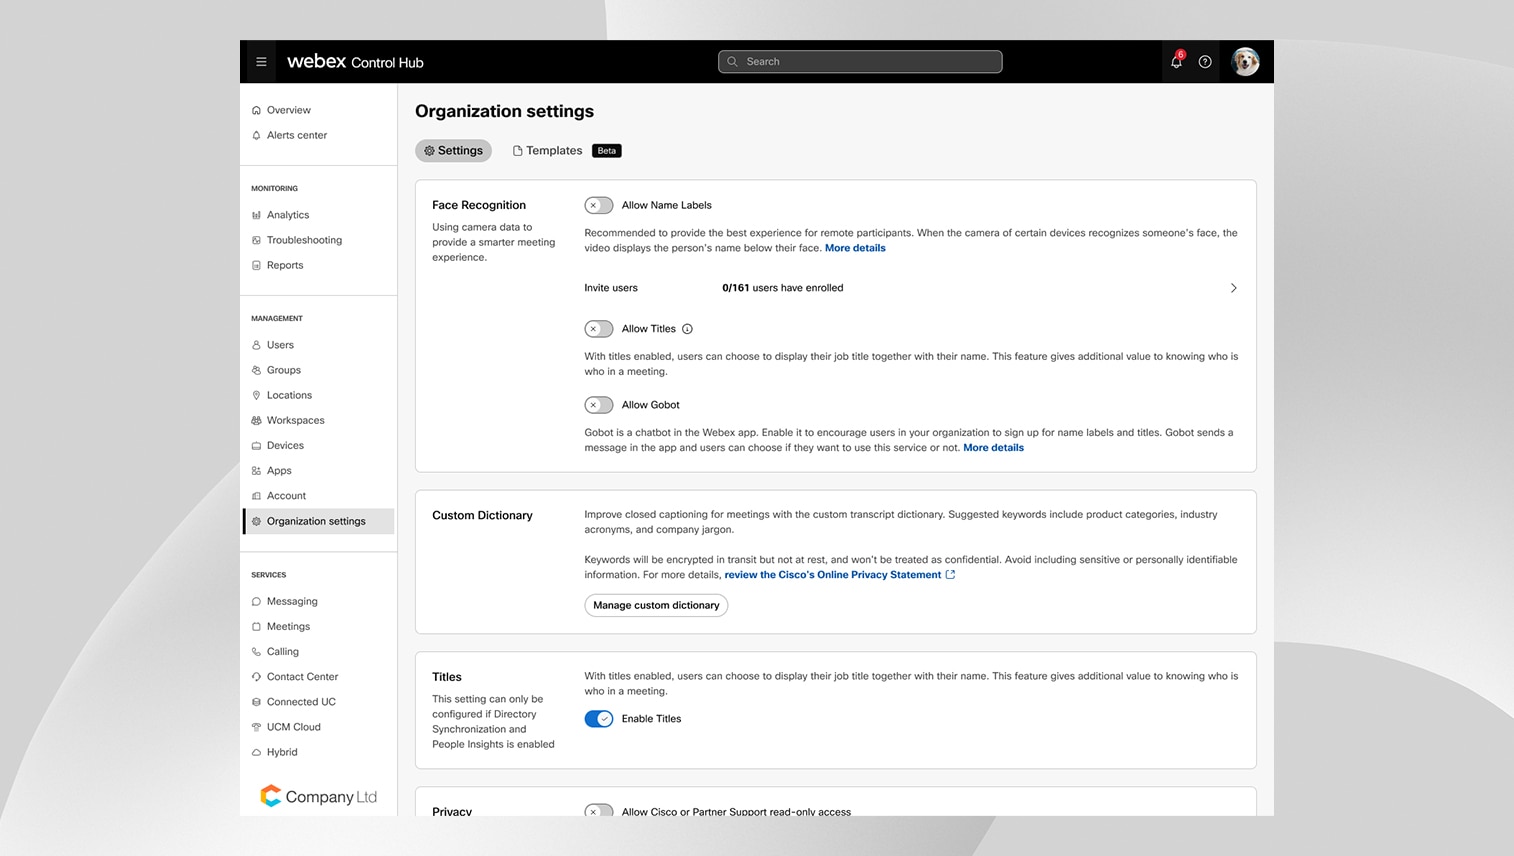Switch to the Templates tab

tap(547, 151)
